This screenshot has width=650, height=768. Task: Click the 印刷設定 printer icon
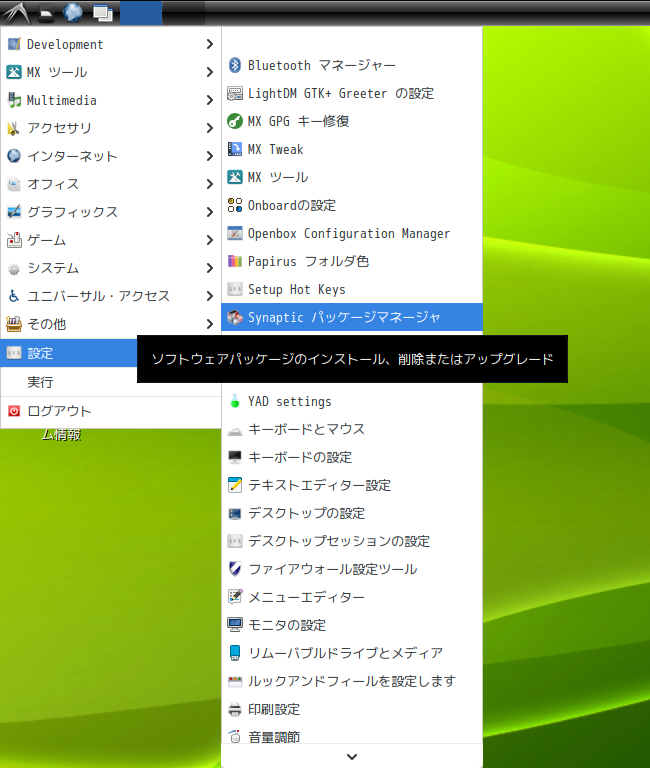[x=235, y=709]
